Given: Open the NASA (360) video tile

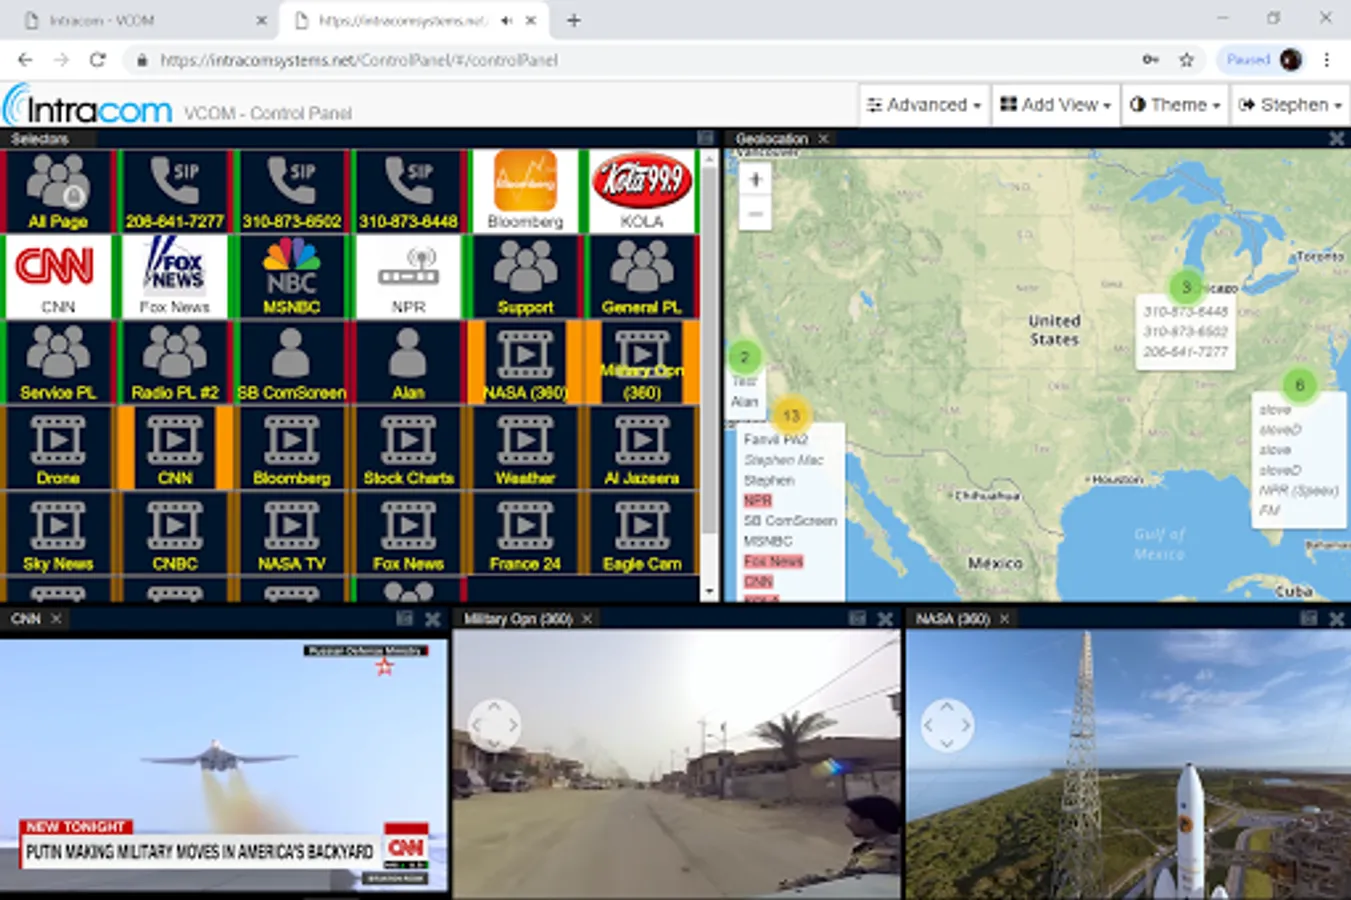Looking at the screenshot, I should tap(525, 363).
